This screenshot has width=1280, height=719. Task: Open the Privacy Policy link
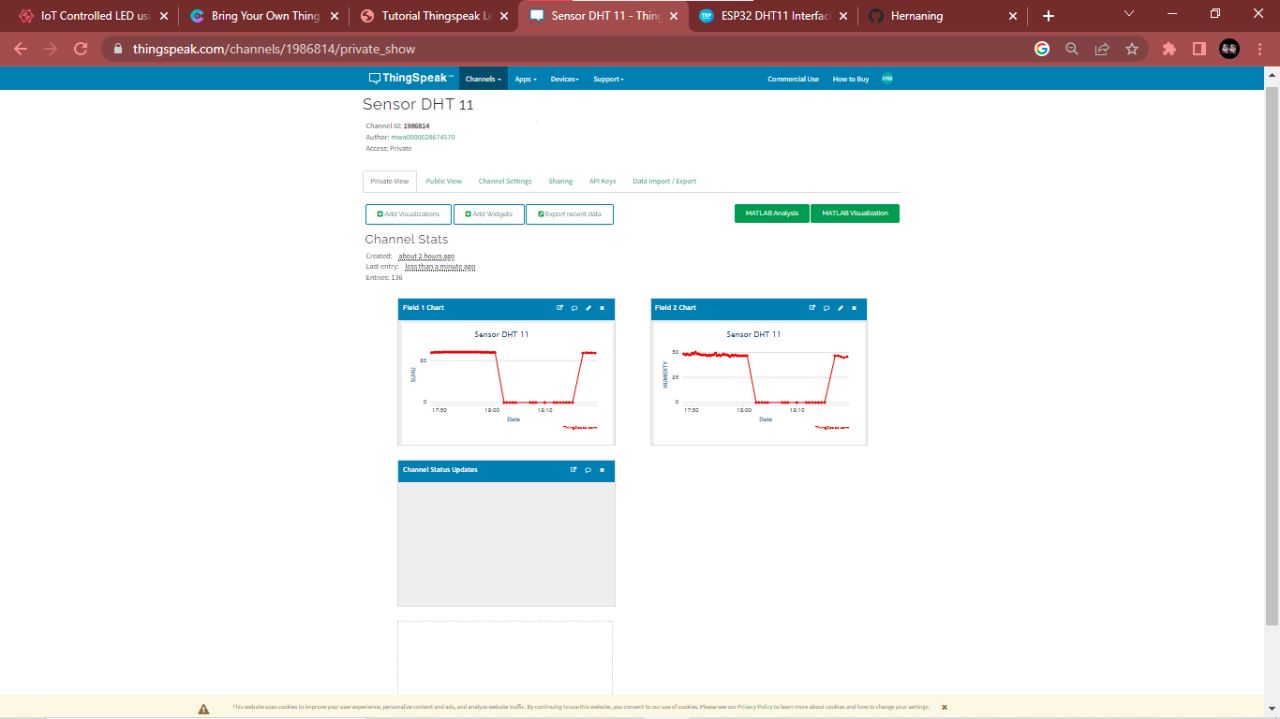[755, 707]
